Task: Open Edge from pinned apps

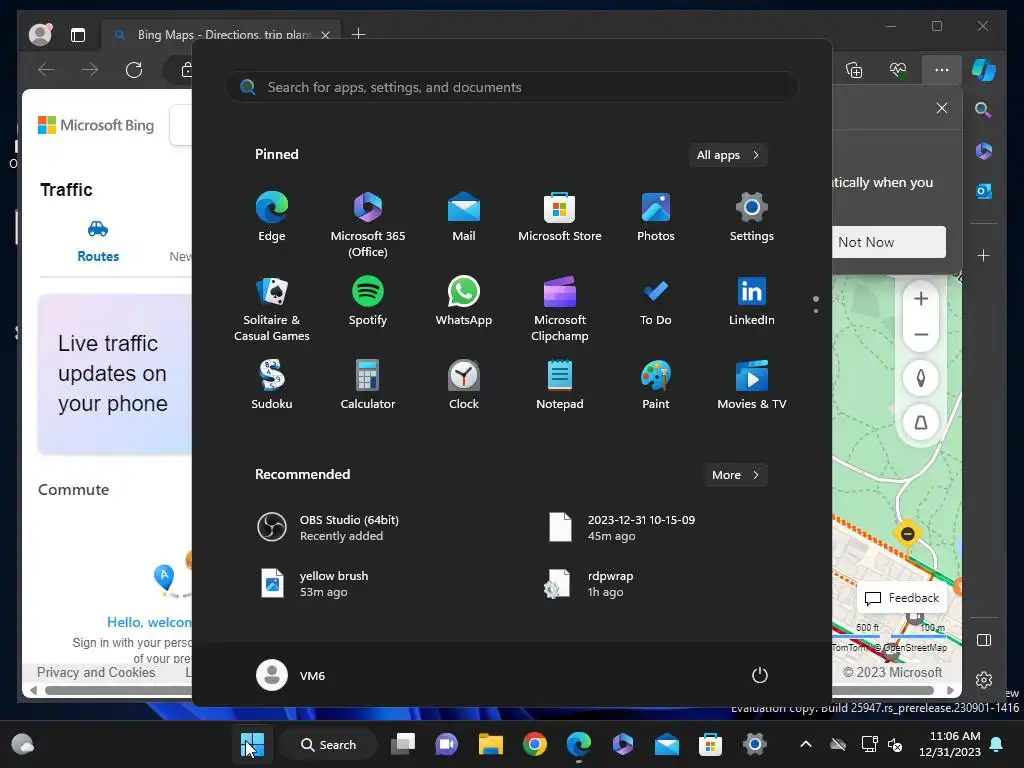Action: [272, 217]
